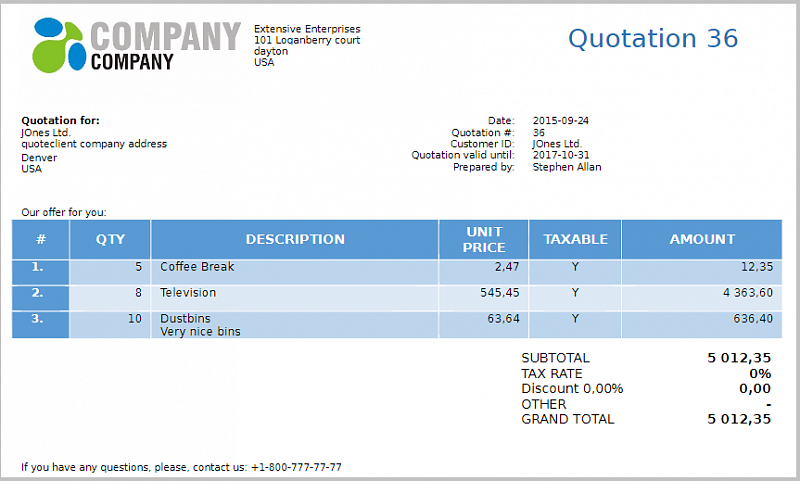Select the amount 636,40 for Dustbins

coord(752,319)
